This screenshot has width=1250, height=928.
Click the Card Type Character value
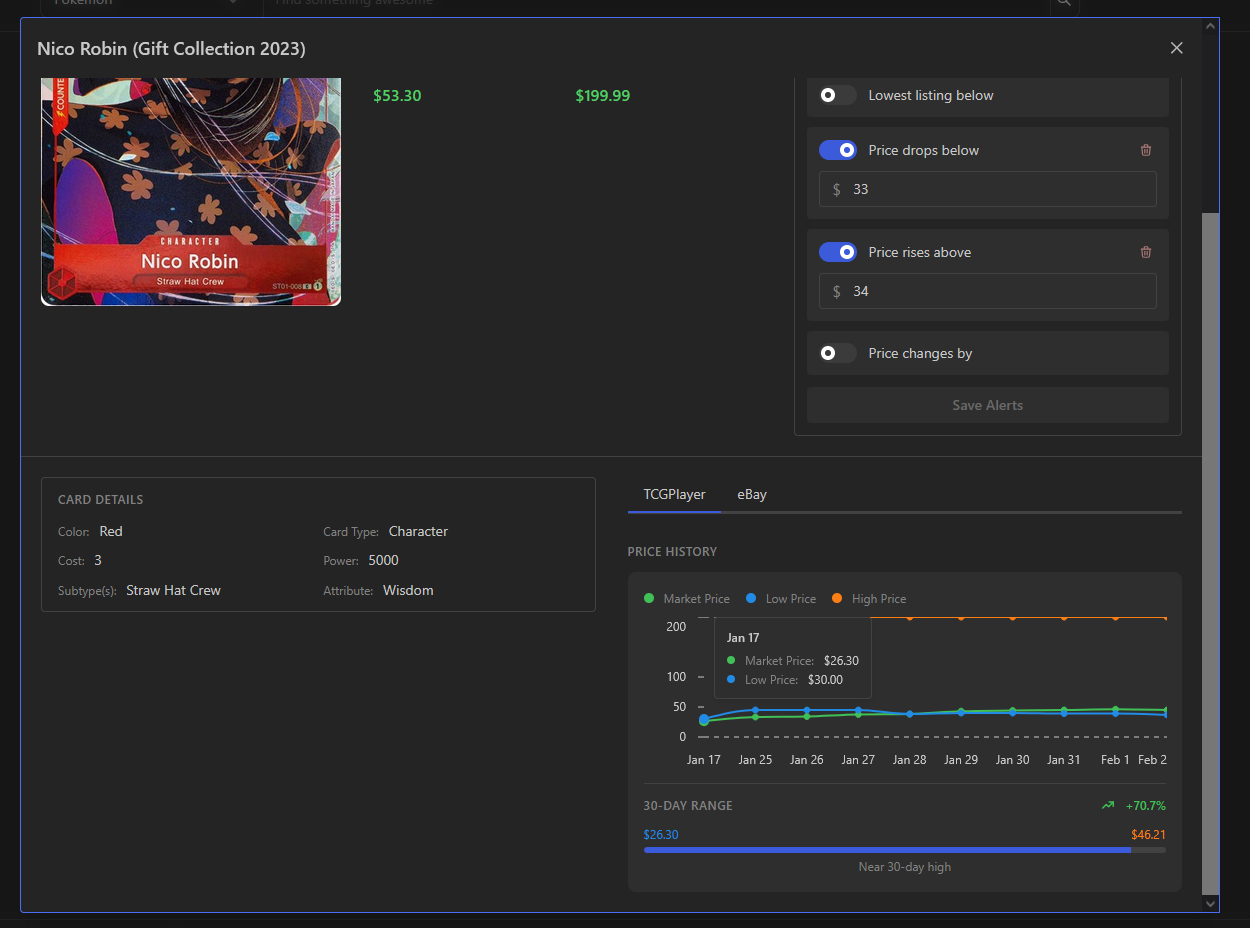[418, 531]
